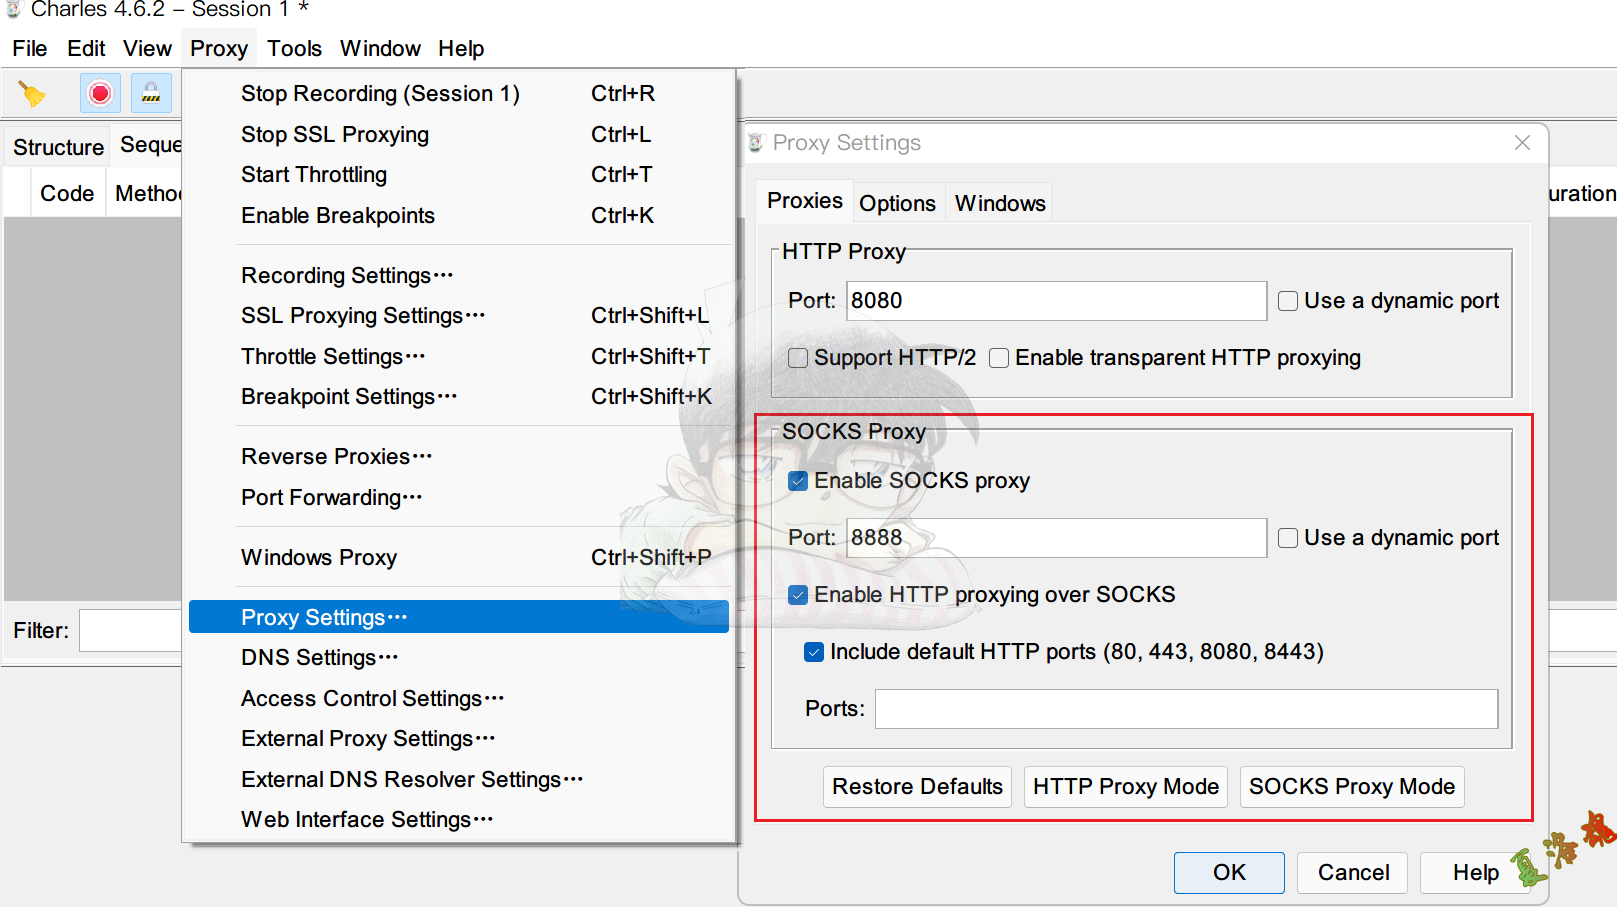Viewport: 1617px width, 907px height.
Task: Click the HTTP Proxy port field
Action: click(1056, 301)
